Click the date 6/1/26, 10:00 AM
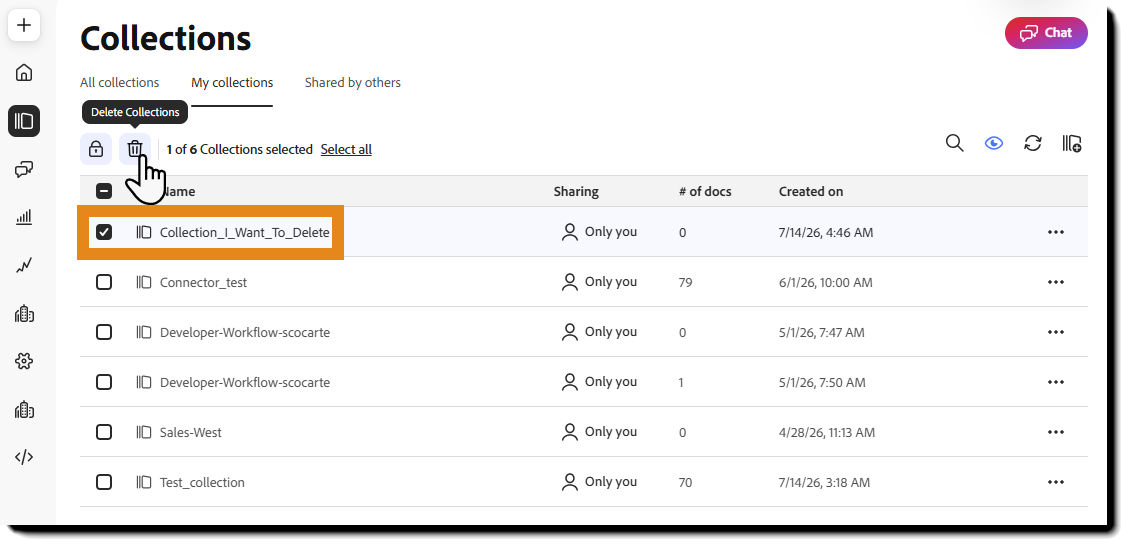The height and width of the screenshot is (539, 1121). 825,282
